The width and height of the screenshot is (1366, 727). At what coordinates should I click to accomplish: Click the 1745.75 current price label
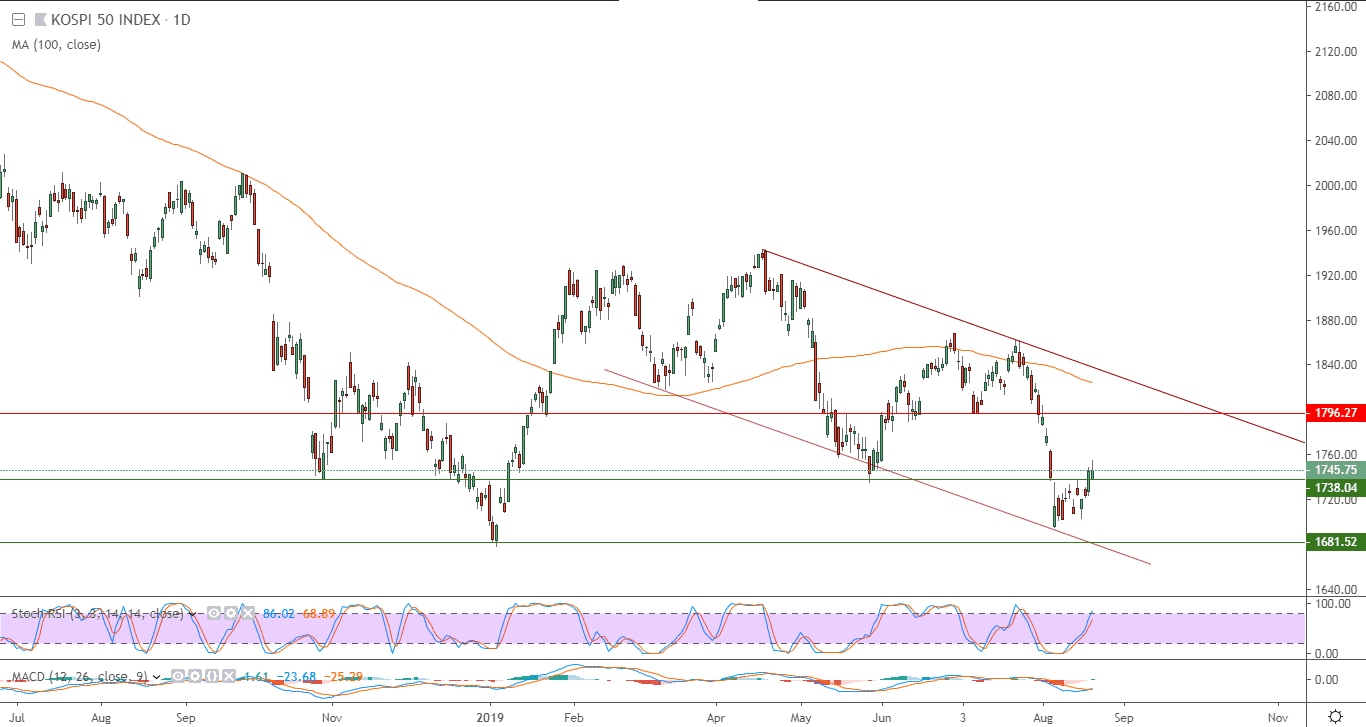coord(1335,470)
